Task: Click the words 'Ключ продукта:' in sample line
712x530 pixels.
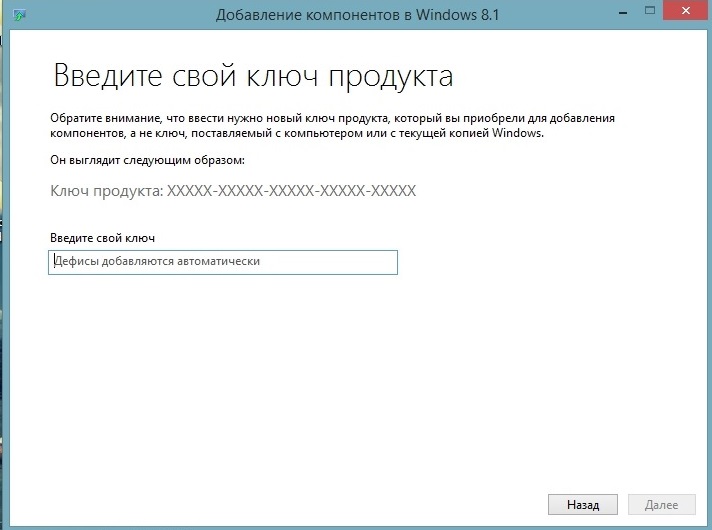Action: click(x=105, y=190)
